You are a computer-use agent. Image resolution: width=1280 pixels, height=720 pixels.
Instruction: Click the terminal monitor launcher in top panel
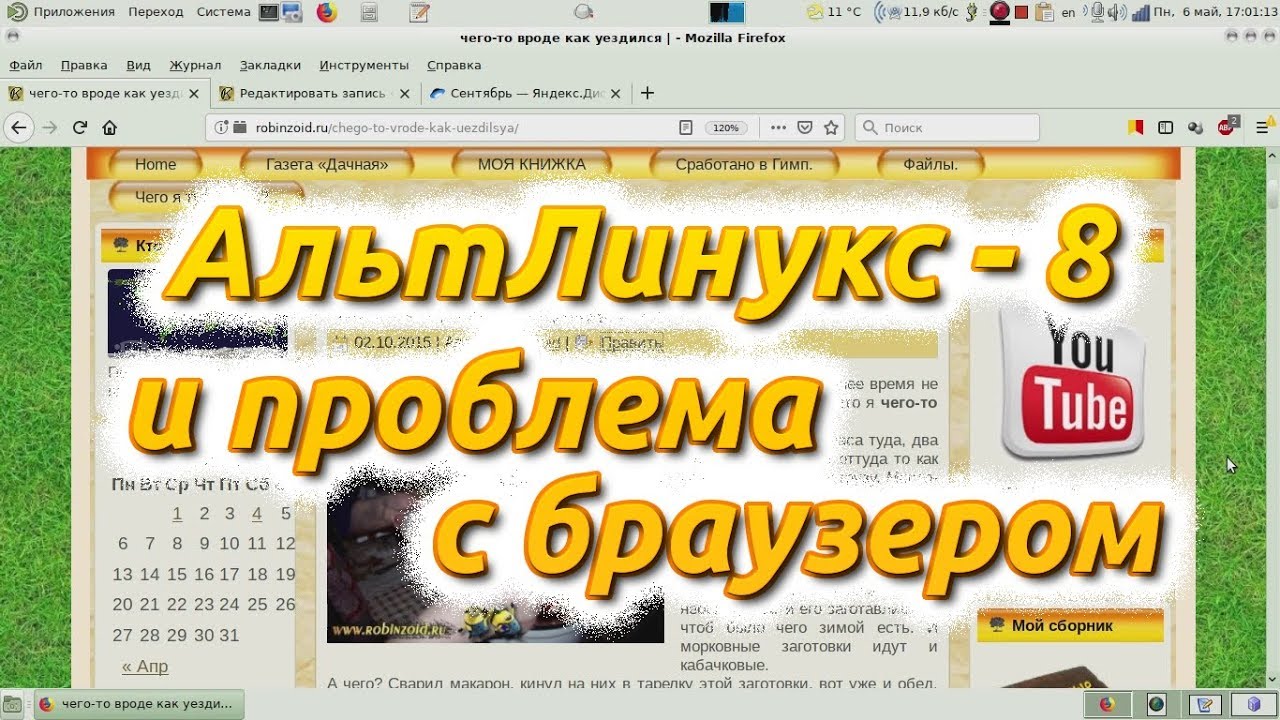pyautogui.click(x=268, y=13)
